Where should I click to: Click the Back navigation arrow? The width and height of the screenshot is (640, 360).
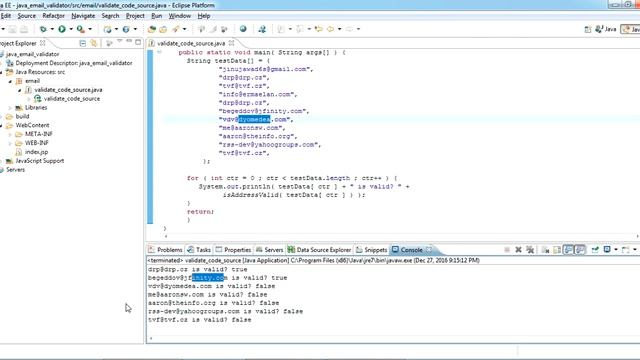pos(330,29)
